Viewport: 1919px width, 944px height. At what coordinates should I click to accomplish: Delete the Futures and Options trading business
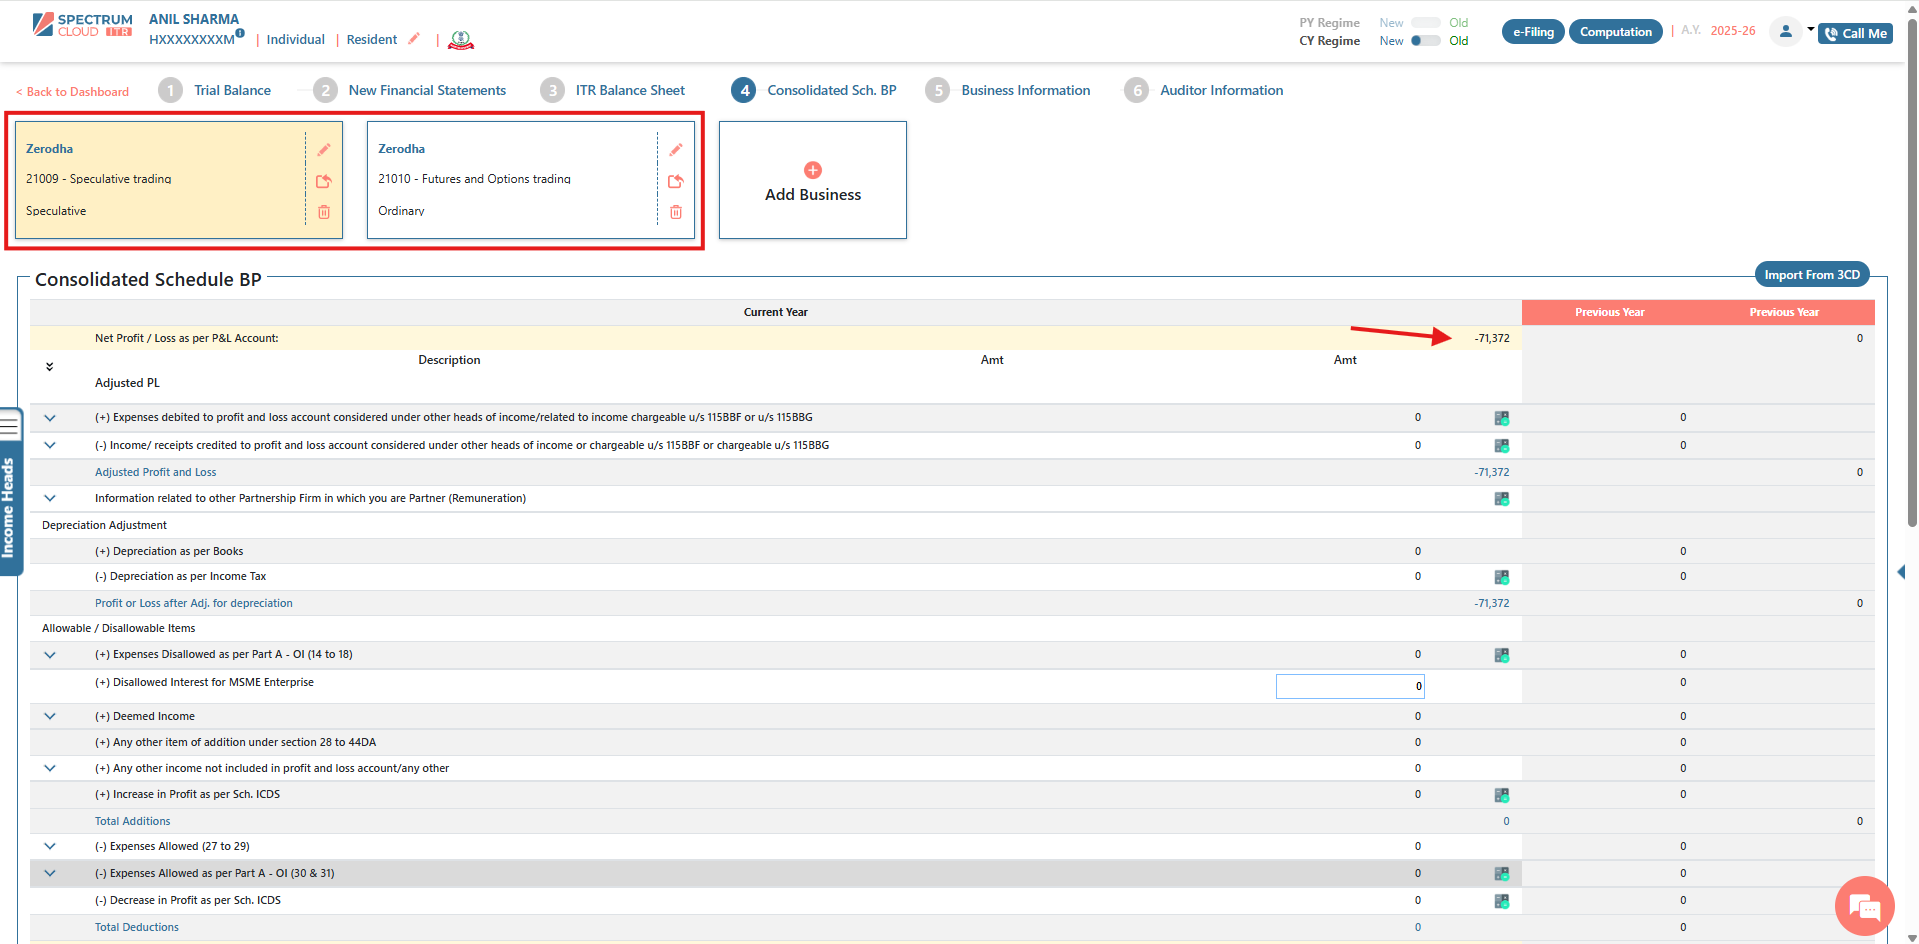tap(676, 212)
